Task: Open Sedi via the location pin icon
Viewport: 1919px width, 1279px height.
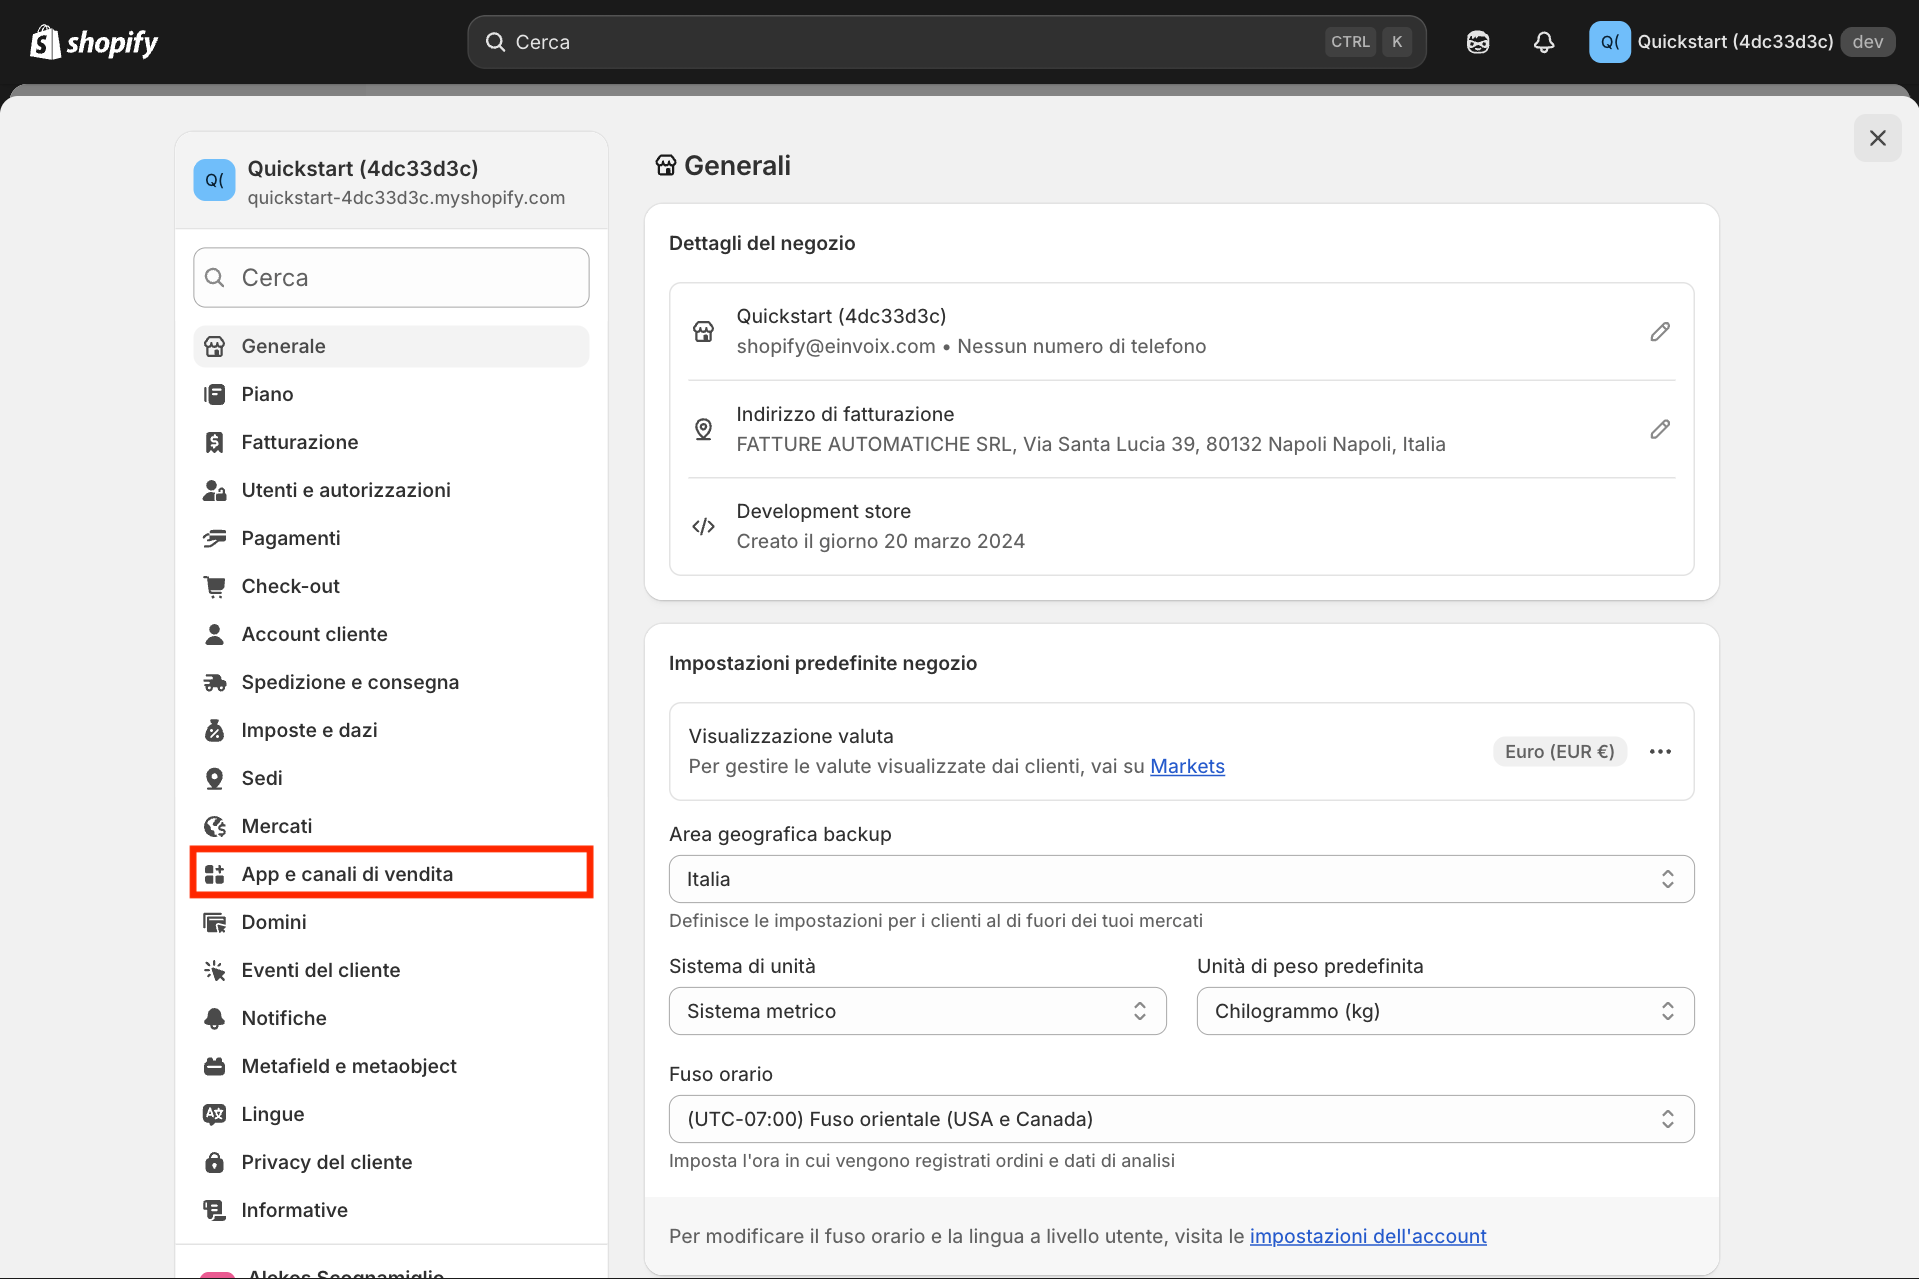Action: coord(215,778)
